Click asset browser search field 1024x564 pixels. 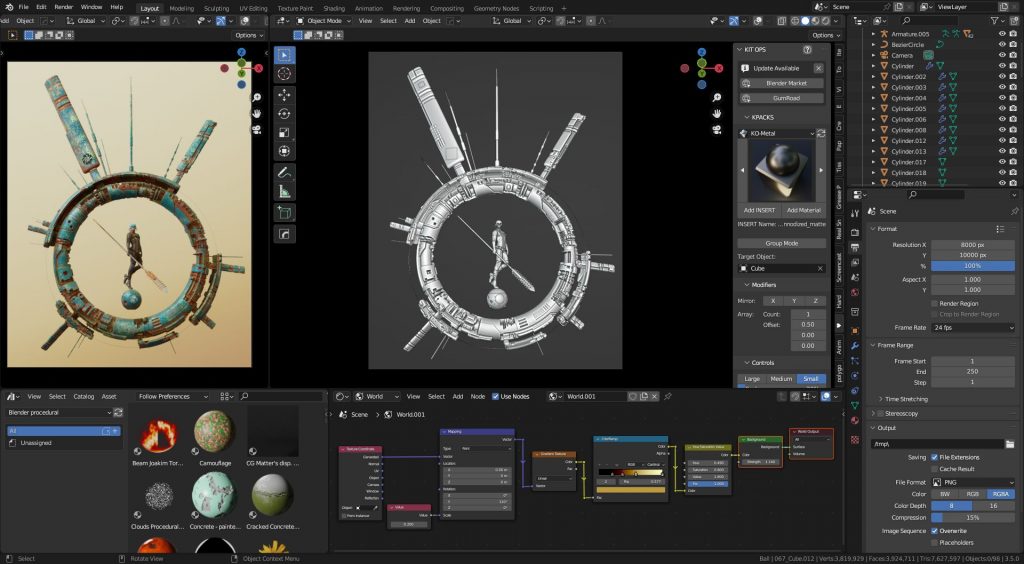tap(281, 396)
